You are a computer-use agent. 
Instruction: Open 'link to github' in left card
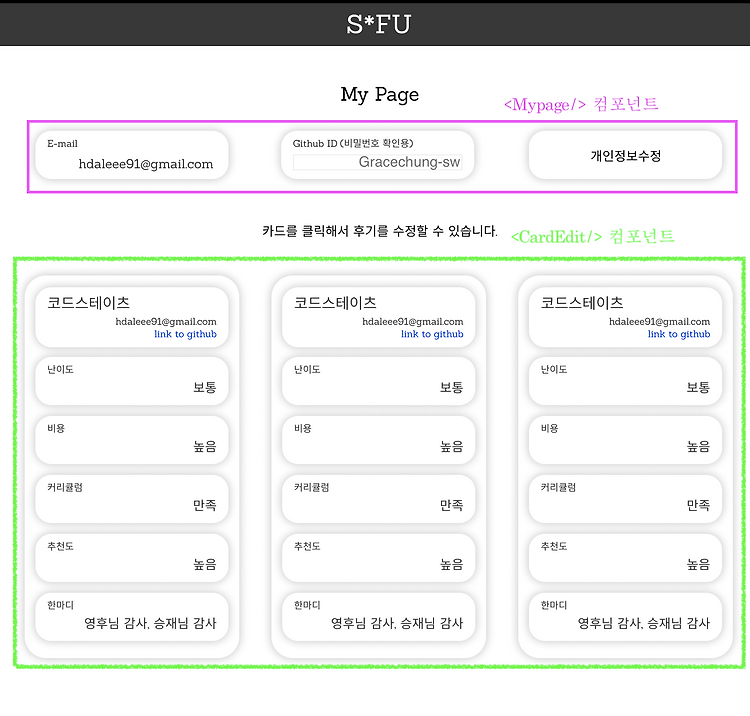(185, 334)
